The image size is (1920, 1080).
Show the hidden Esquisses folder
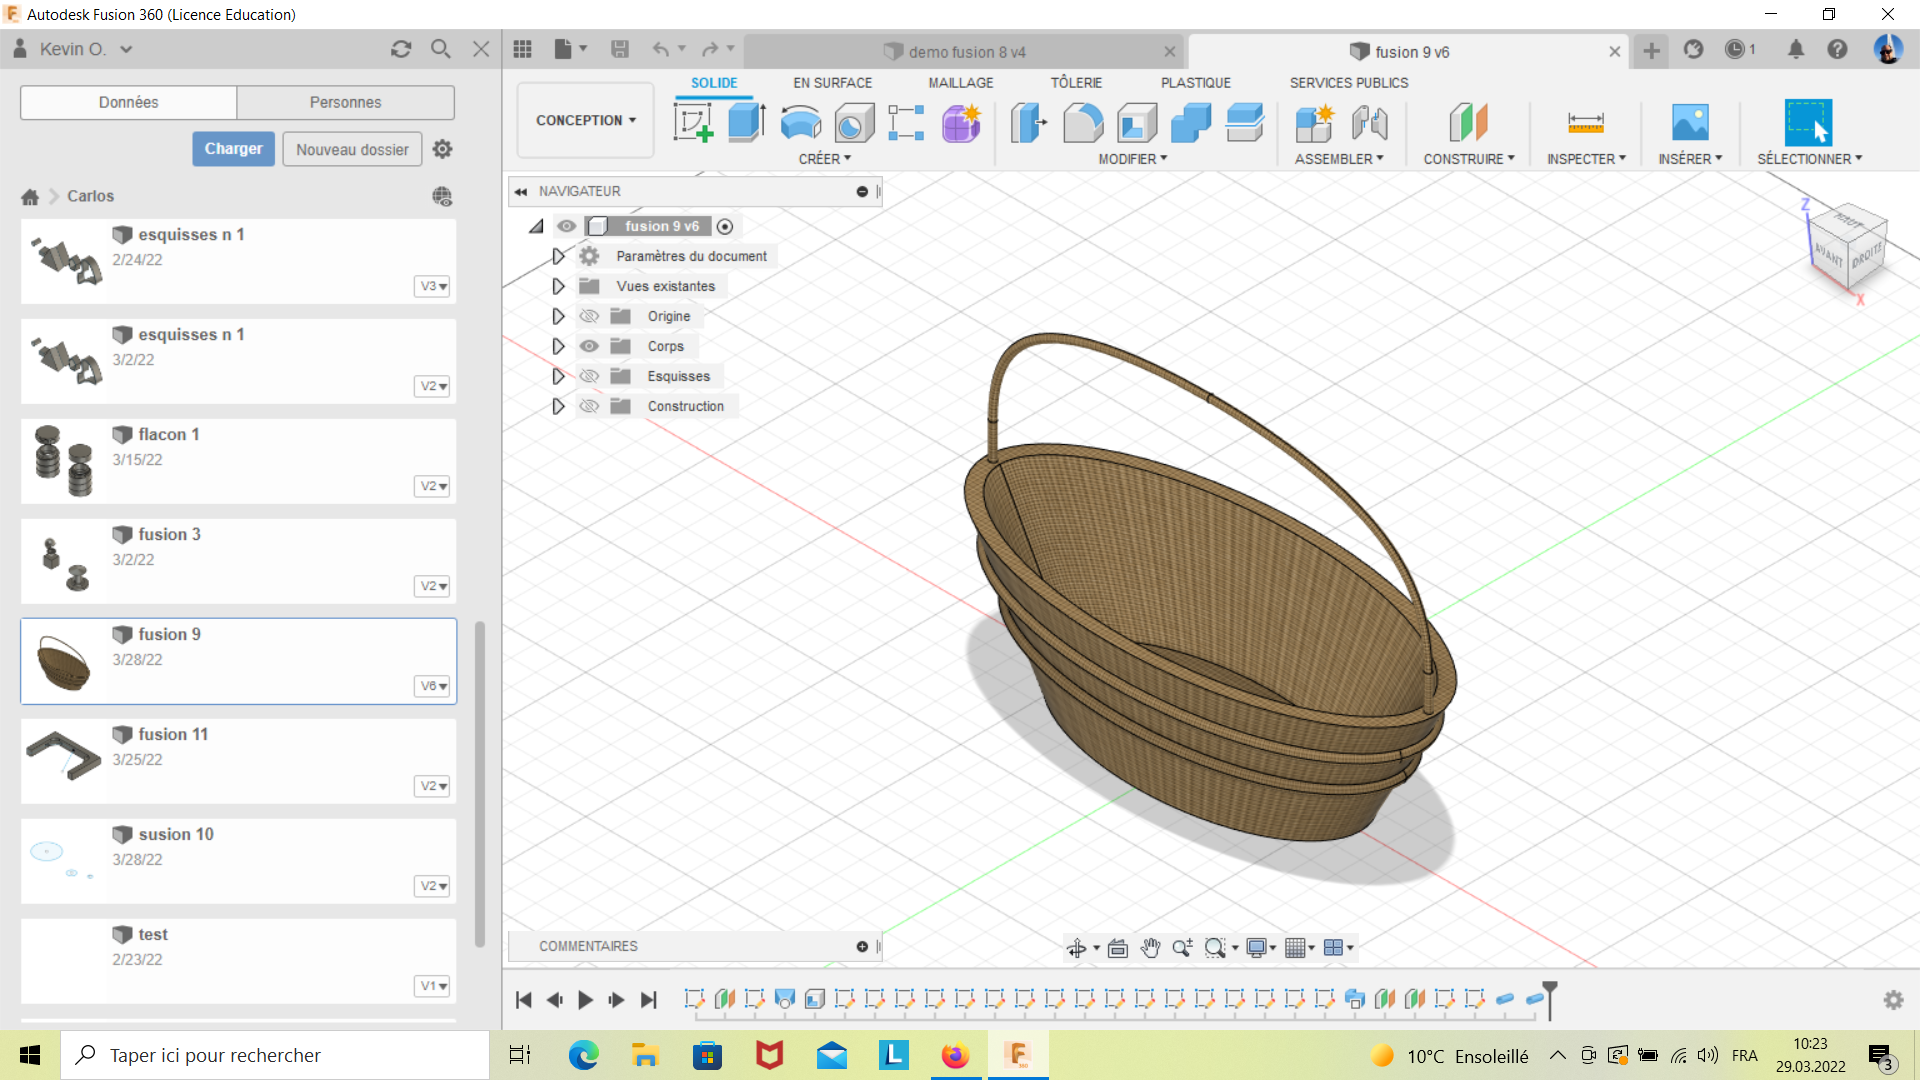pyautogui.click(x=589, y=376)
